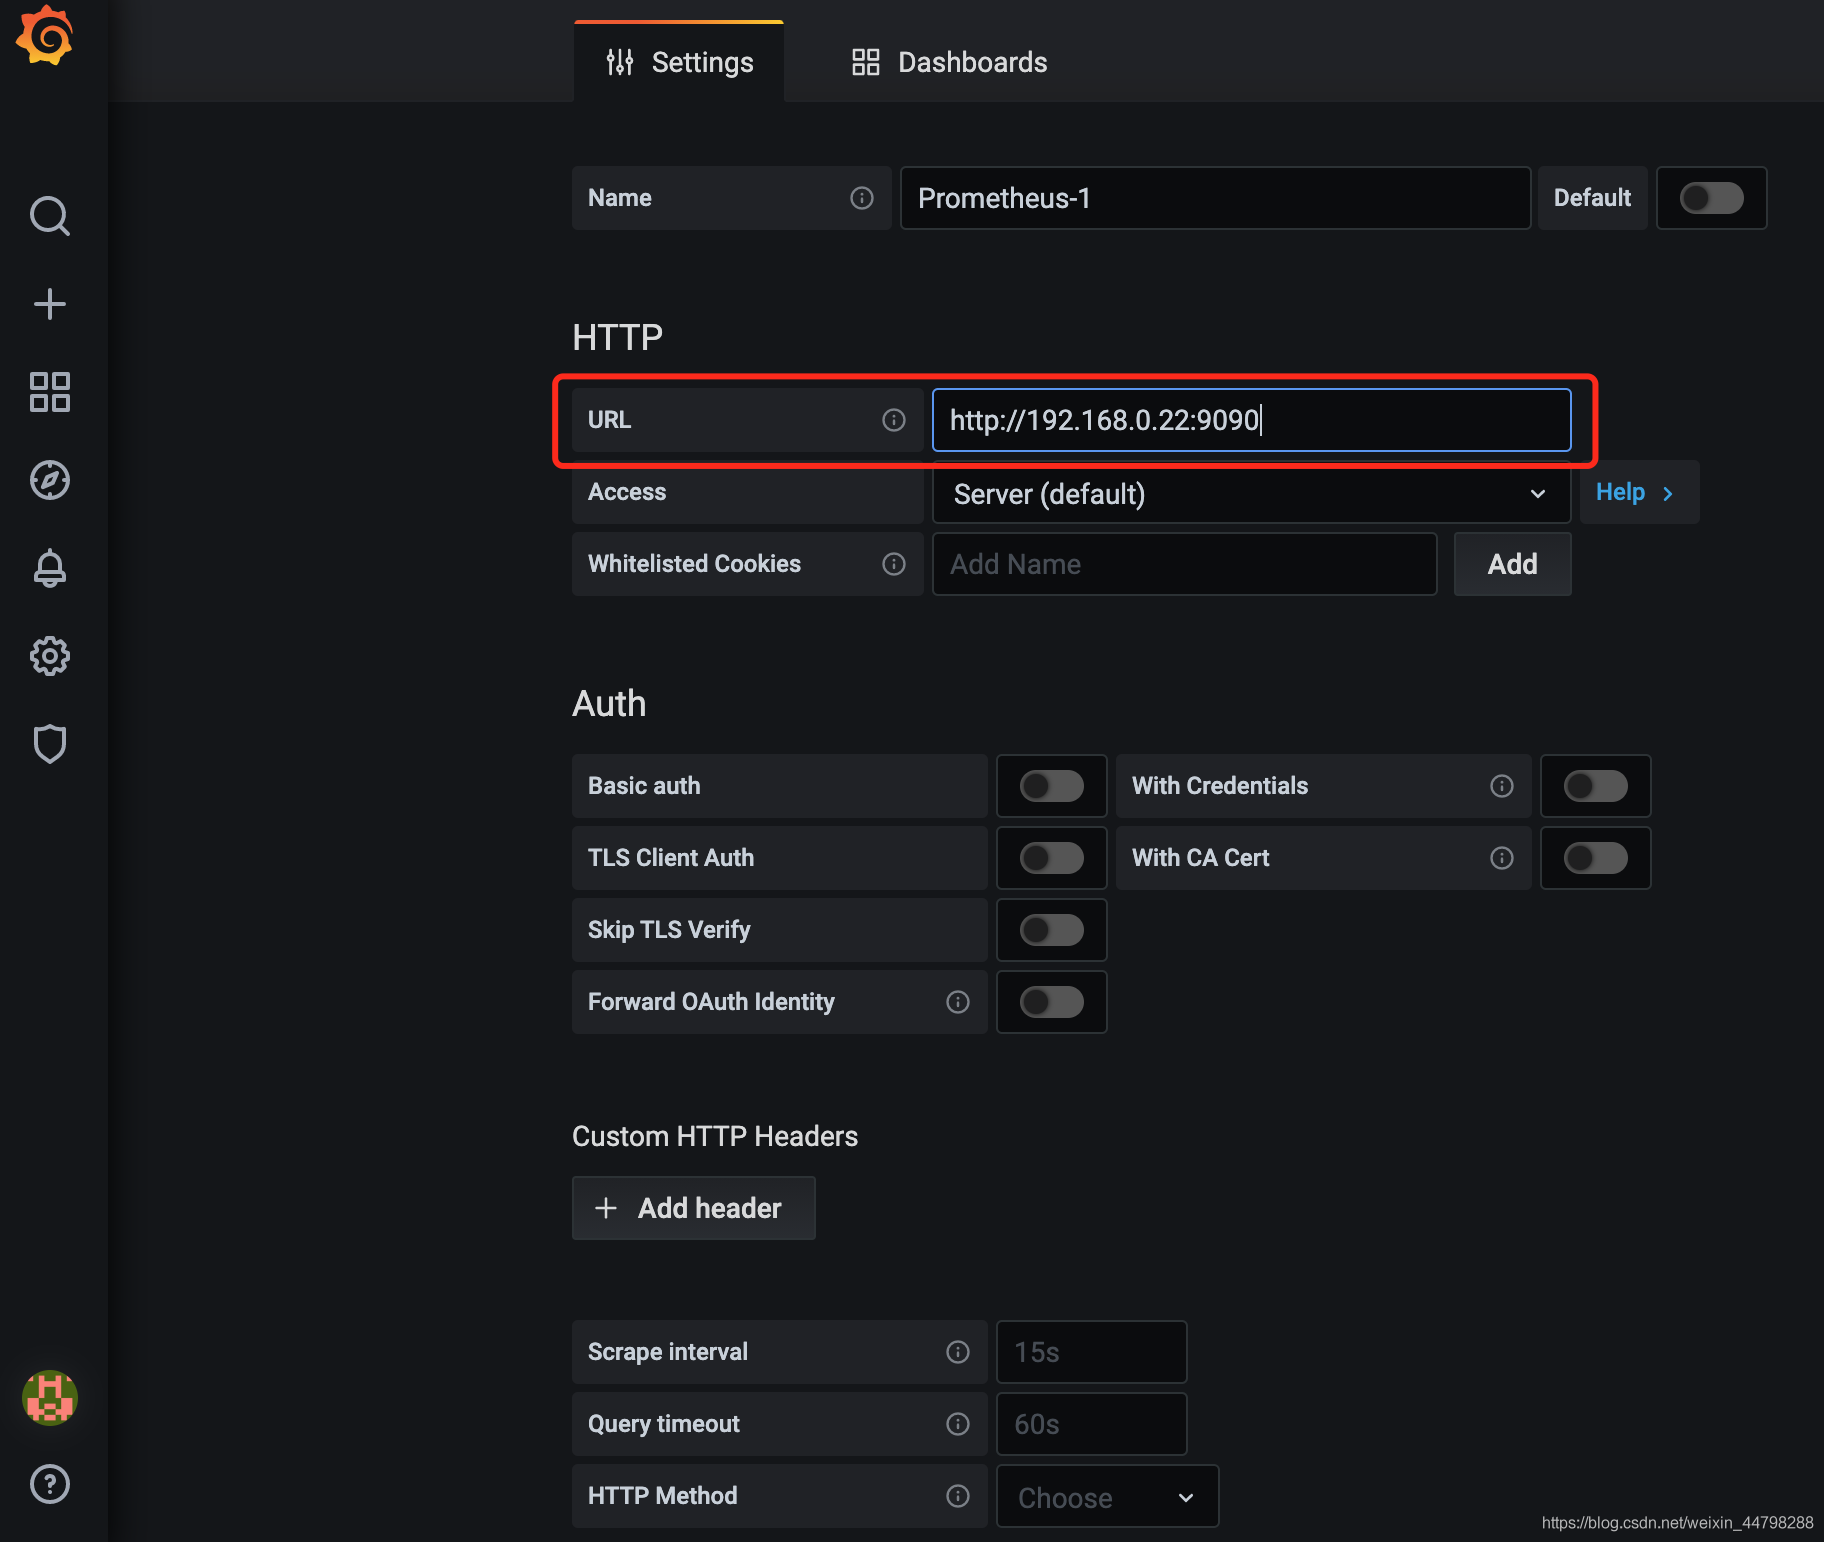The image size is (1824, 1542).
Task: Open the Access Server (default) dropdown
Action: [x=1251, y=494]
